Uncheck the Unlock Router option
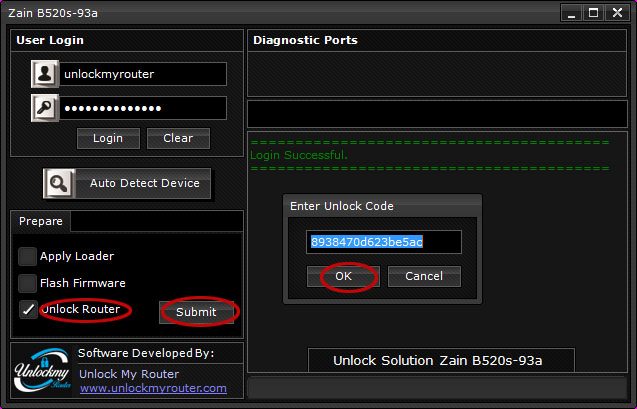 (x=28, y=310)
